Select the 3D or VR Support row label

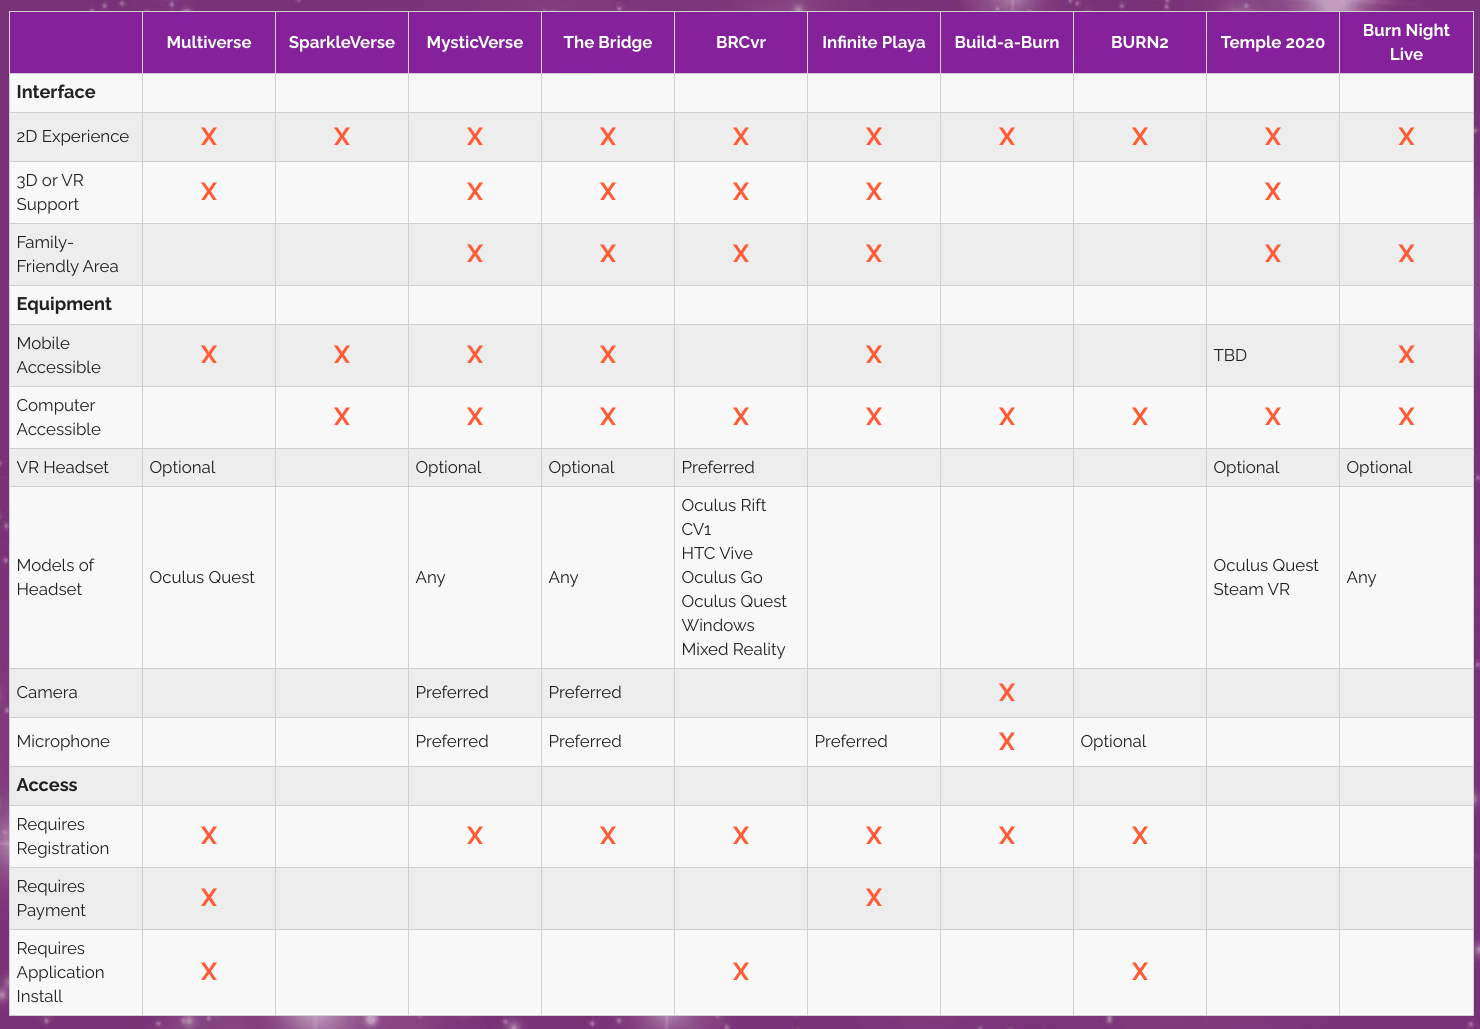[50, 192]
